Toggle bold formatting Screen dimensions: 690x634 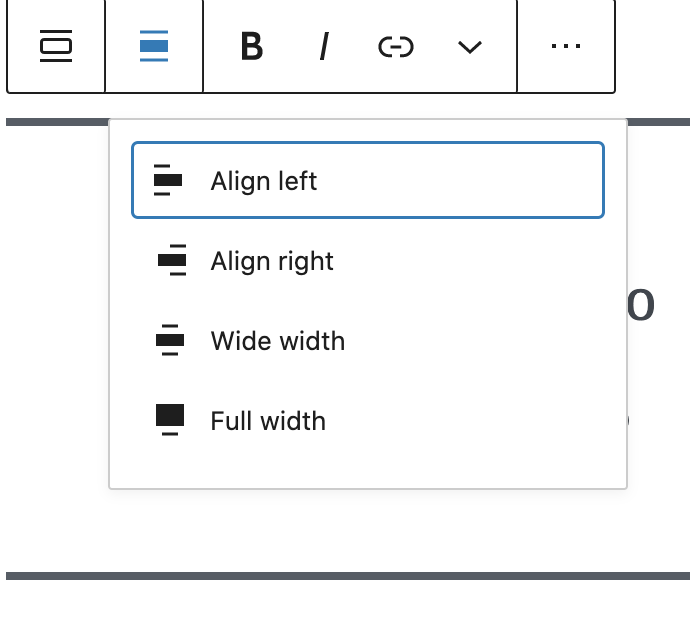click(x=252, y=46)
